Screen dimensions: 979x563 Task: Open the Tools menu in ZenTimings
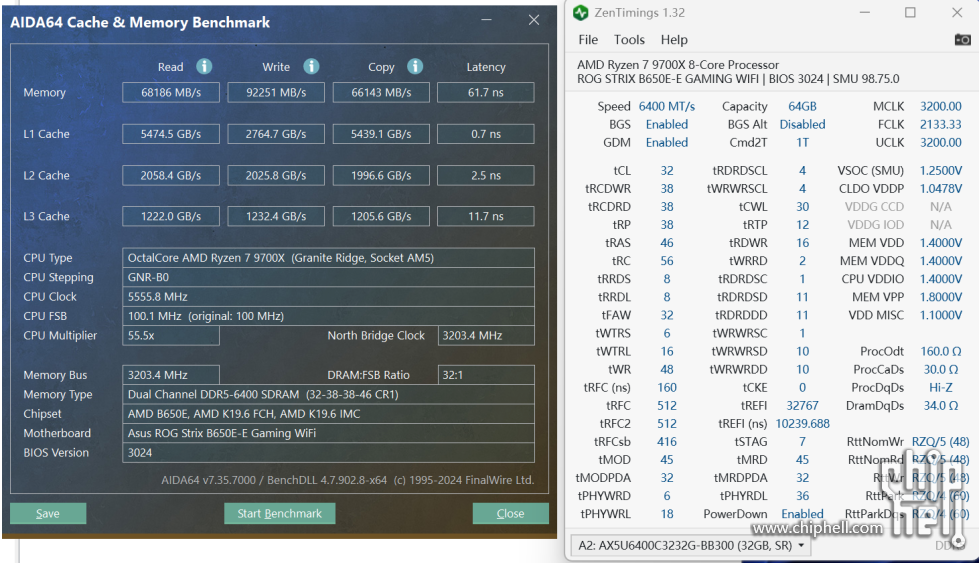point(629,40)
